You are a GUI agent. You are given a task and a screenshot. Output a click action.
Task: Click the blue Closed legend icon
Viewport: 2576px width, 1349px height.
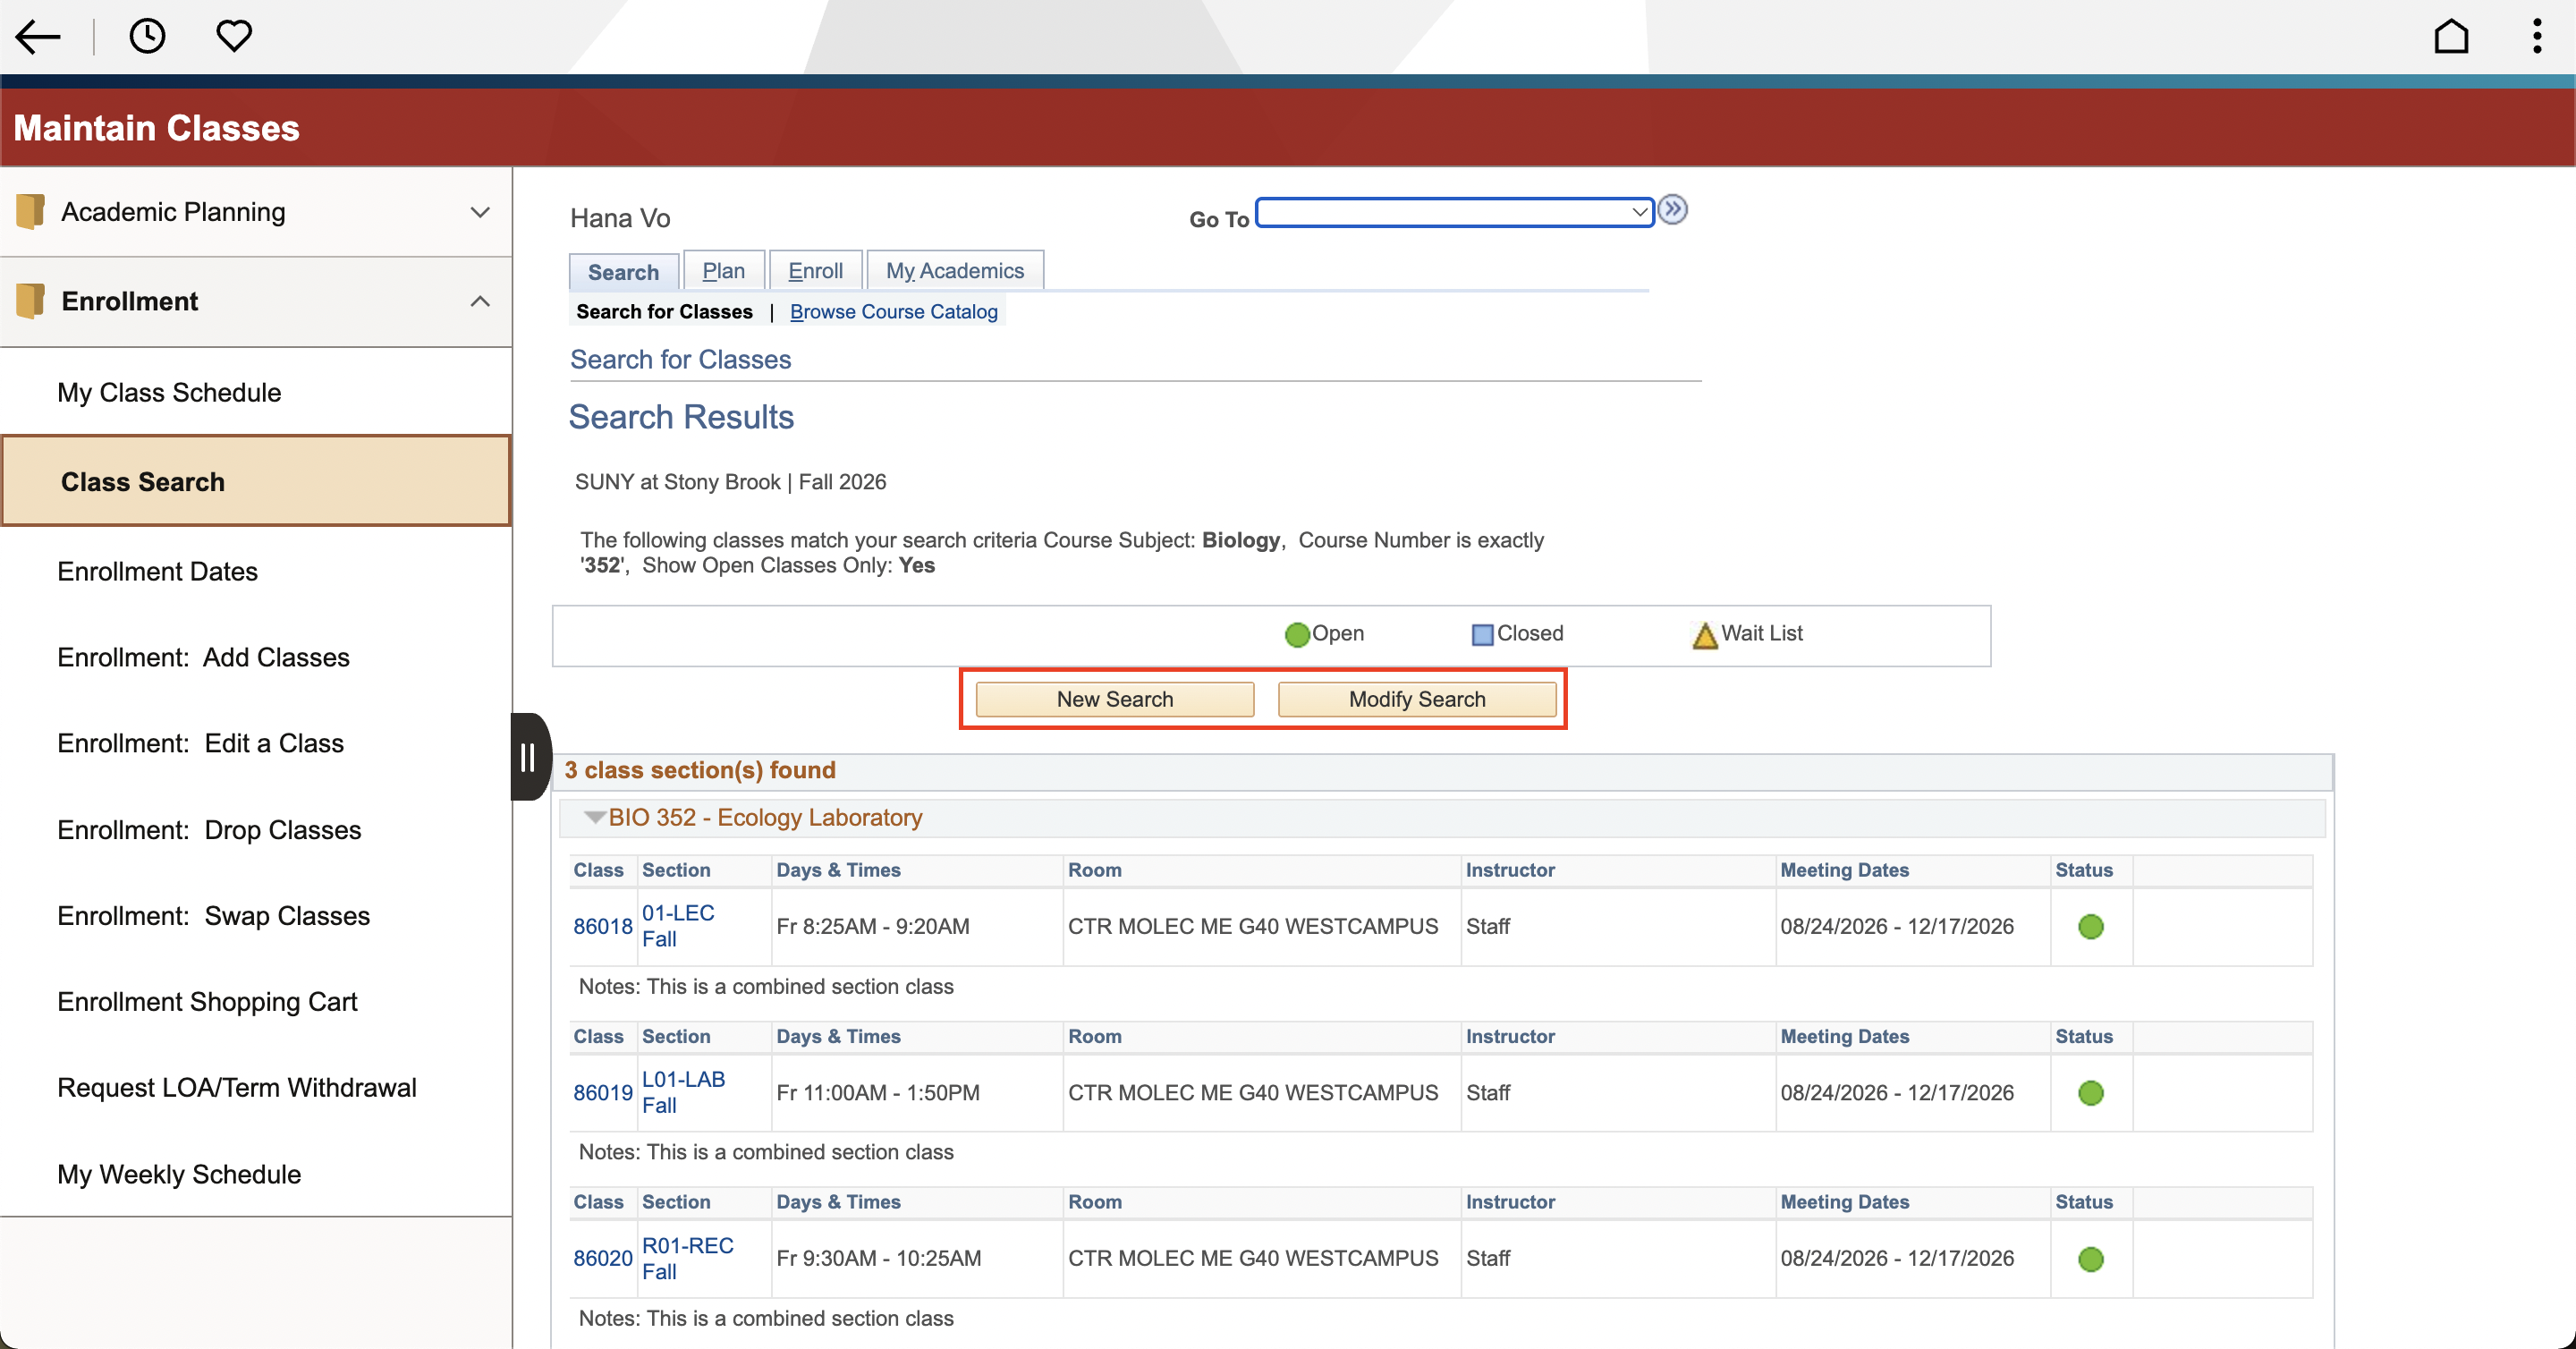click(1482, 635)
